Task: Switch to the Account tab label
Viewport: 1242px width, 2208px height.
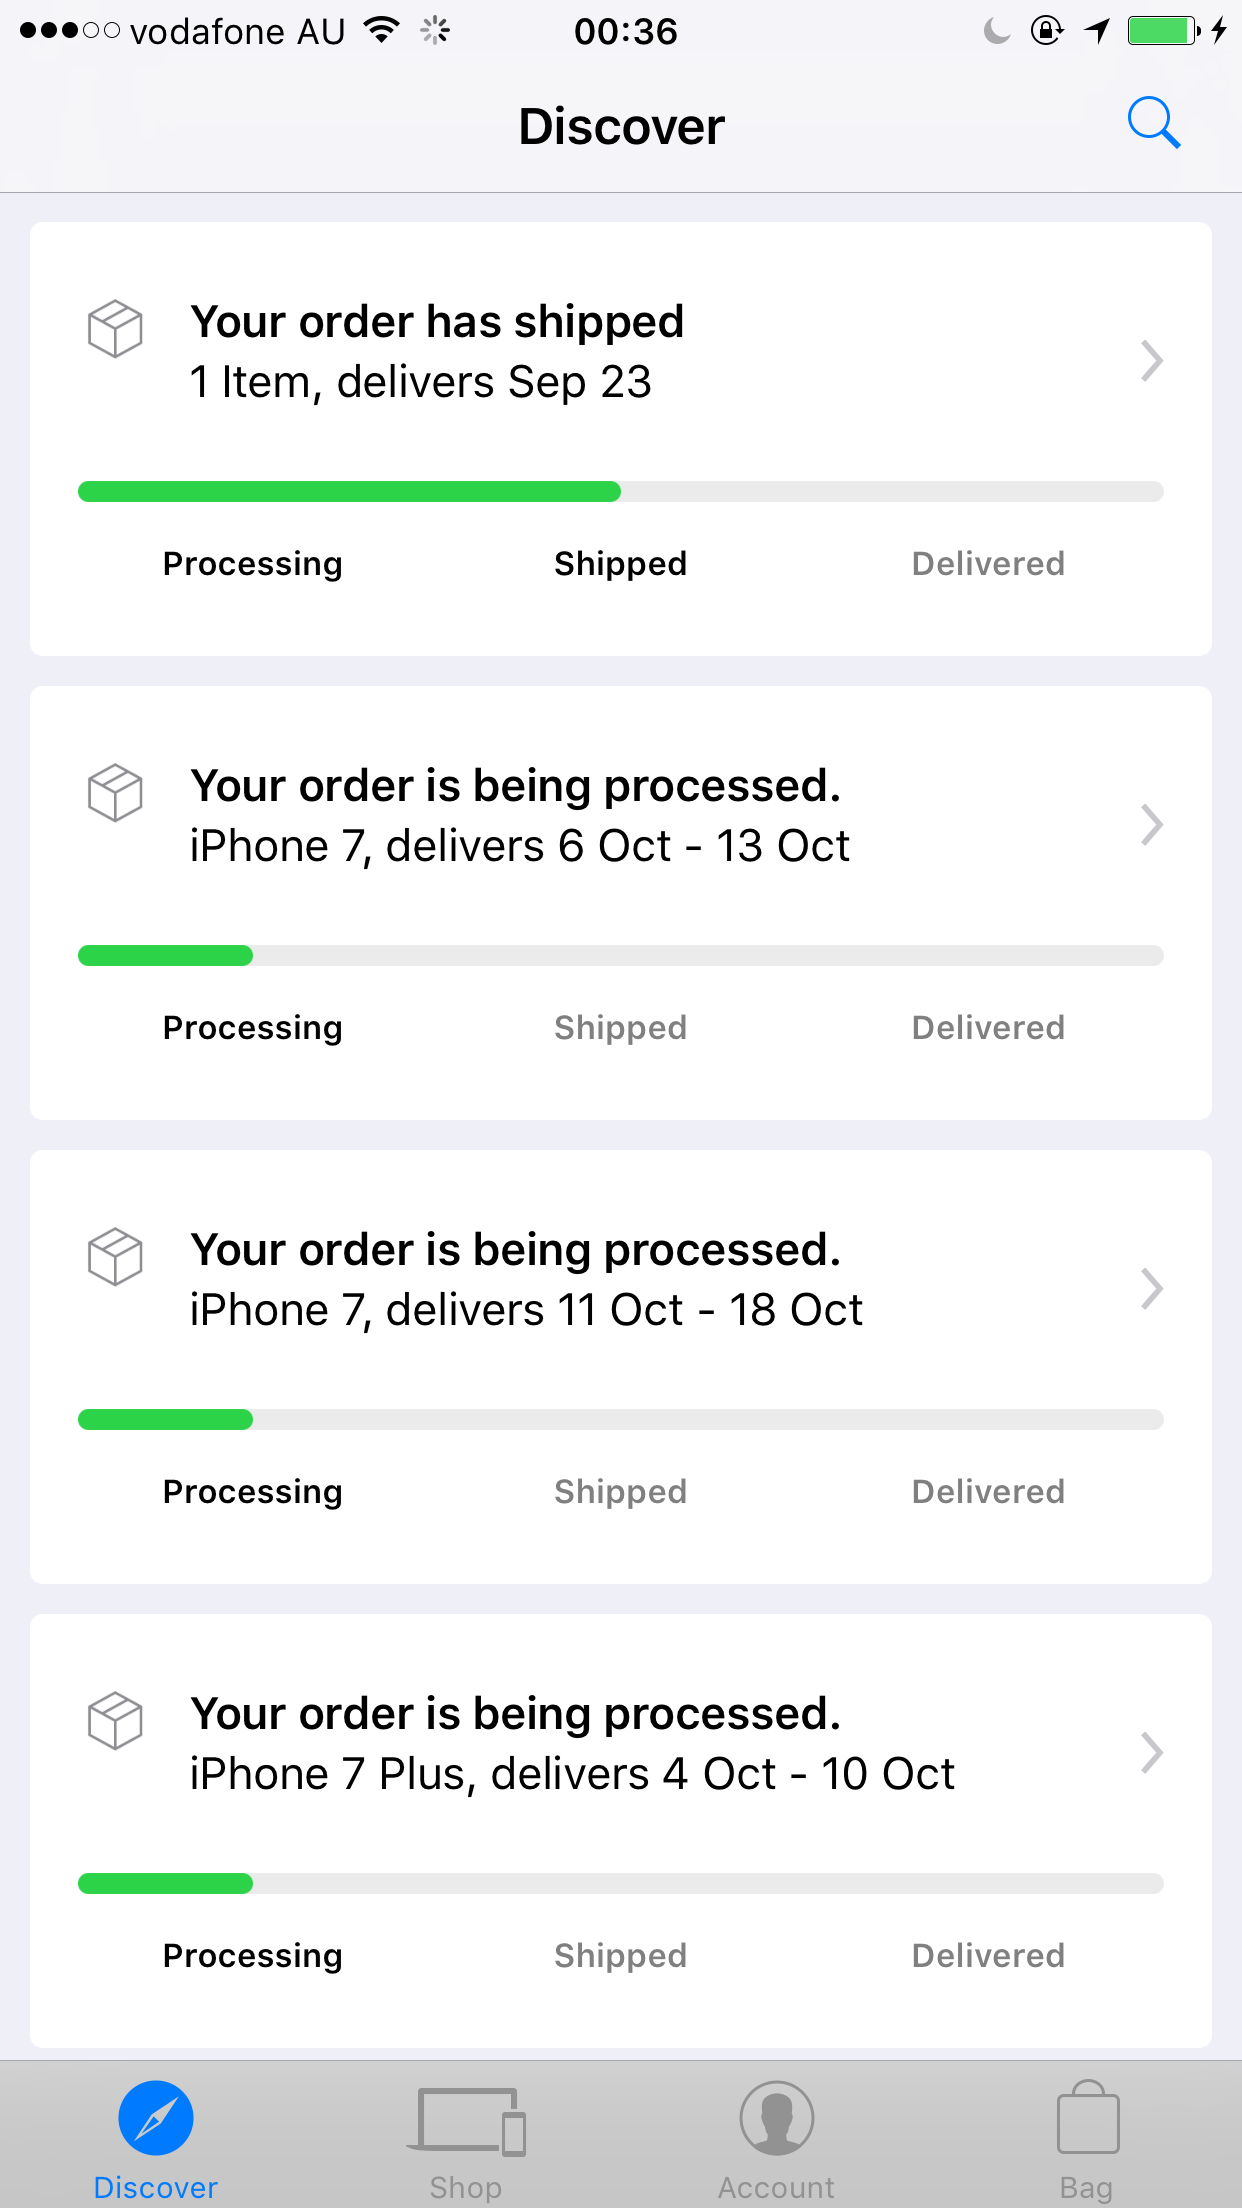Action: [x=776, y=2187]
